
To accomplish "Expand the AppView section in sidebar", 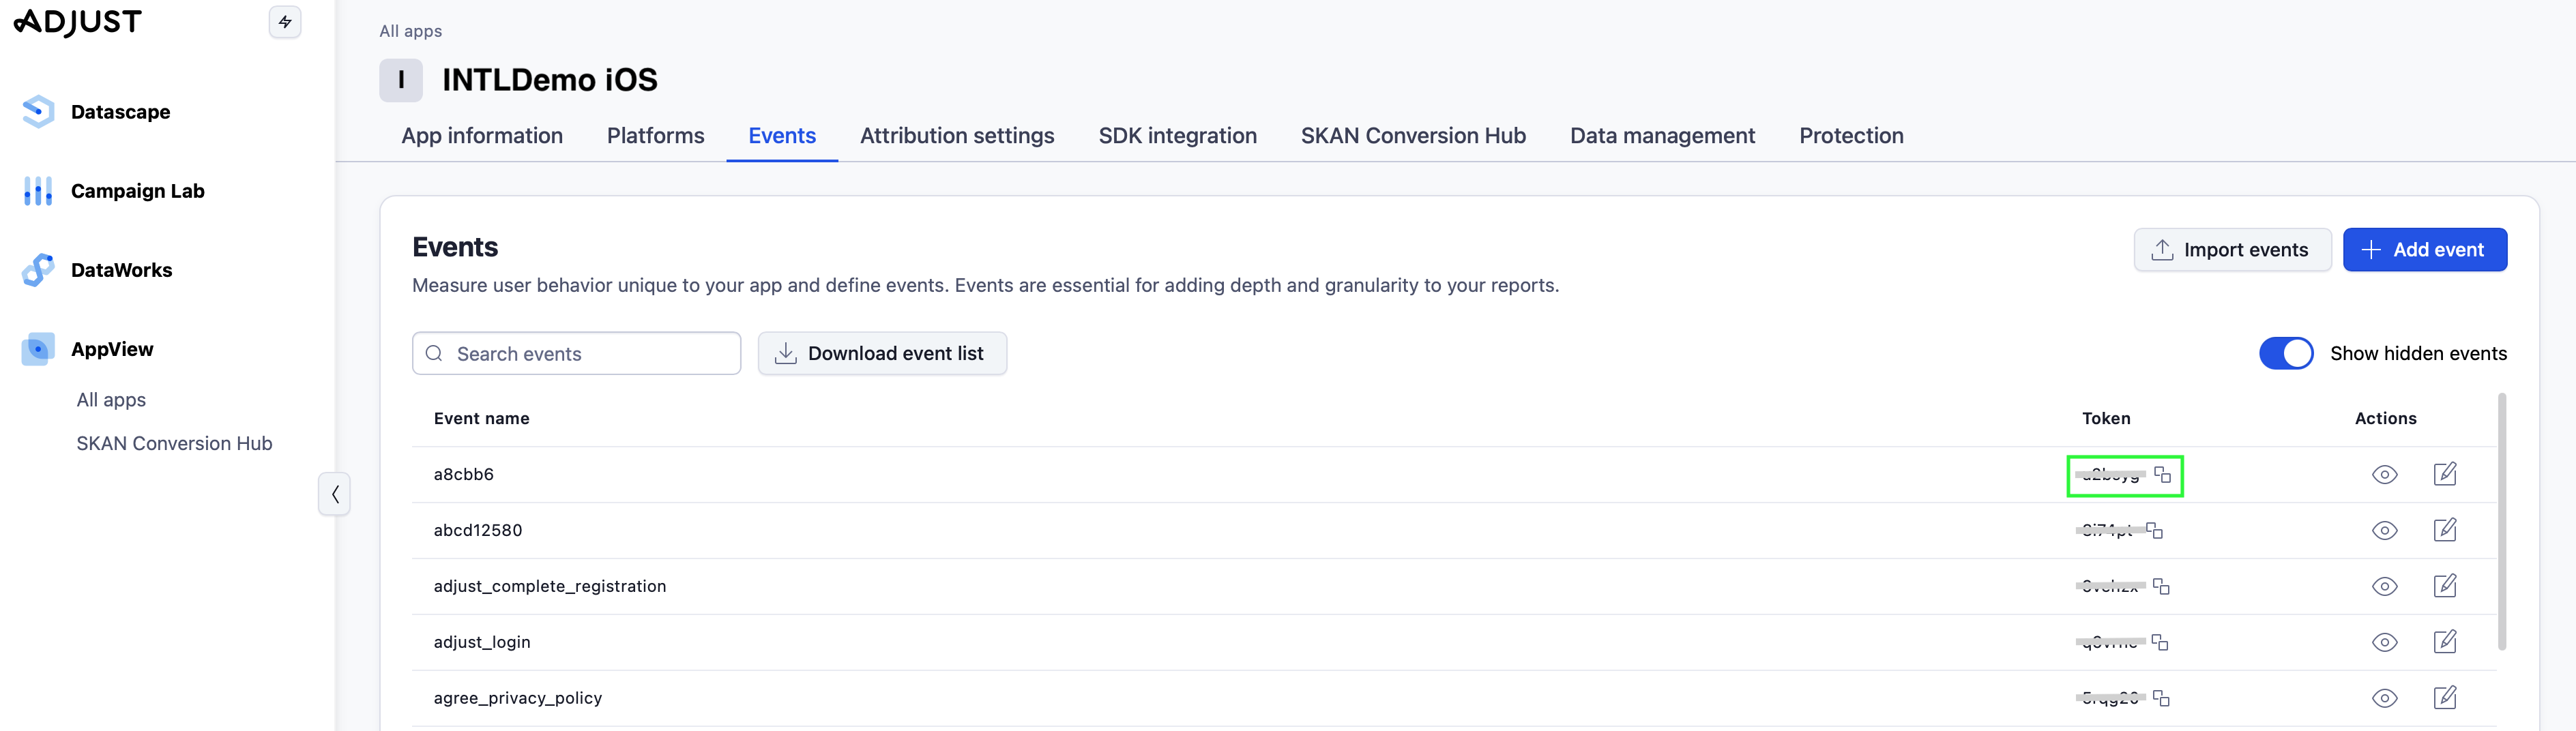I will click(112, 349).
